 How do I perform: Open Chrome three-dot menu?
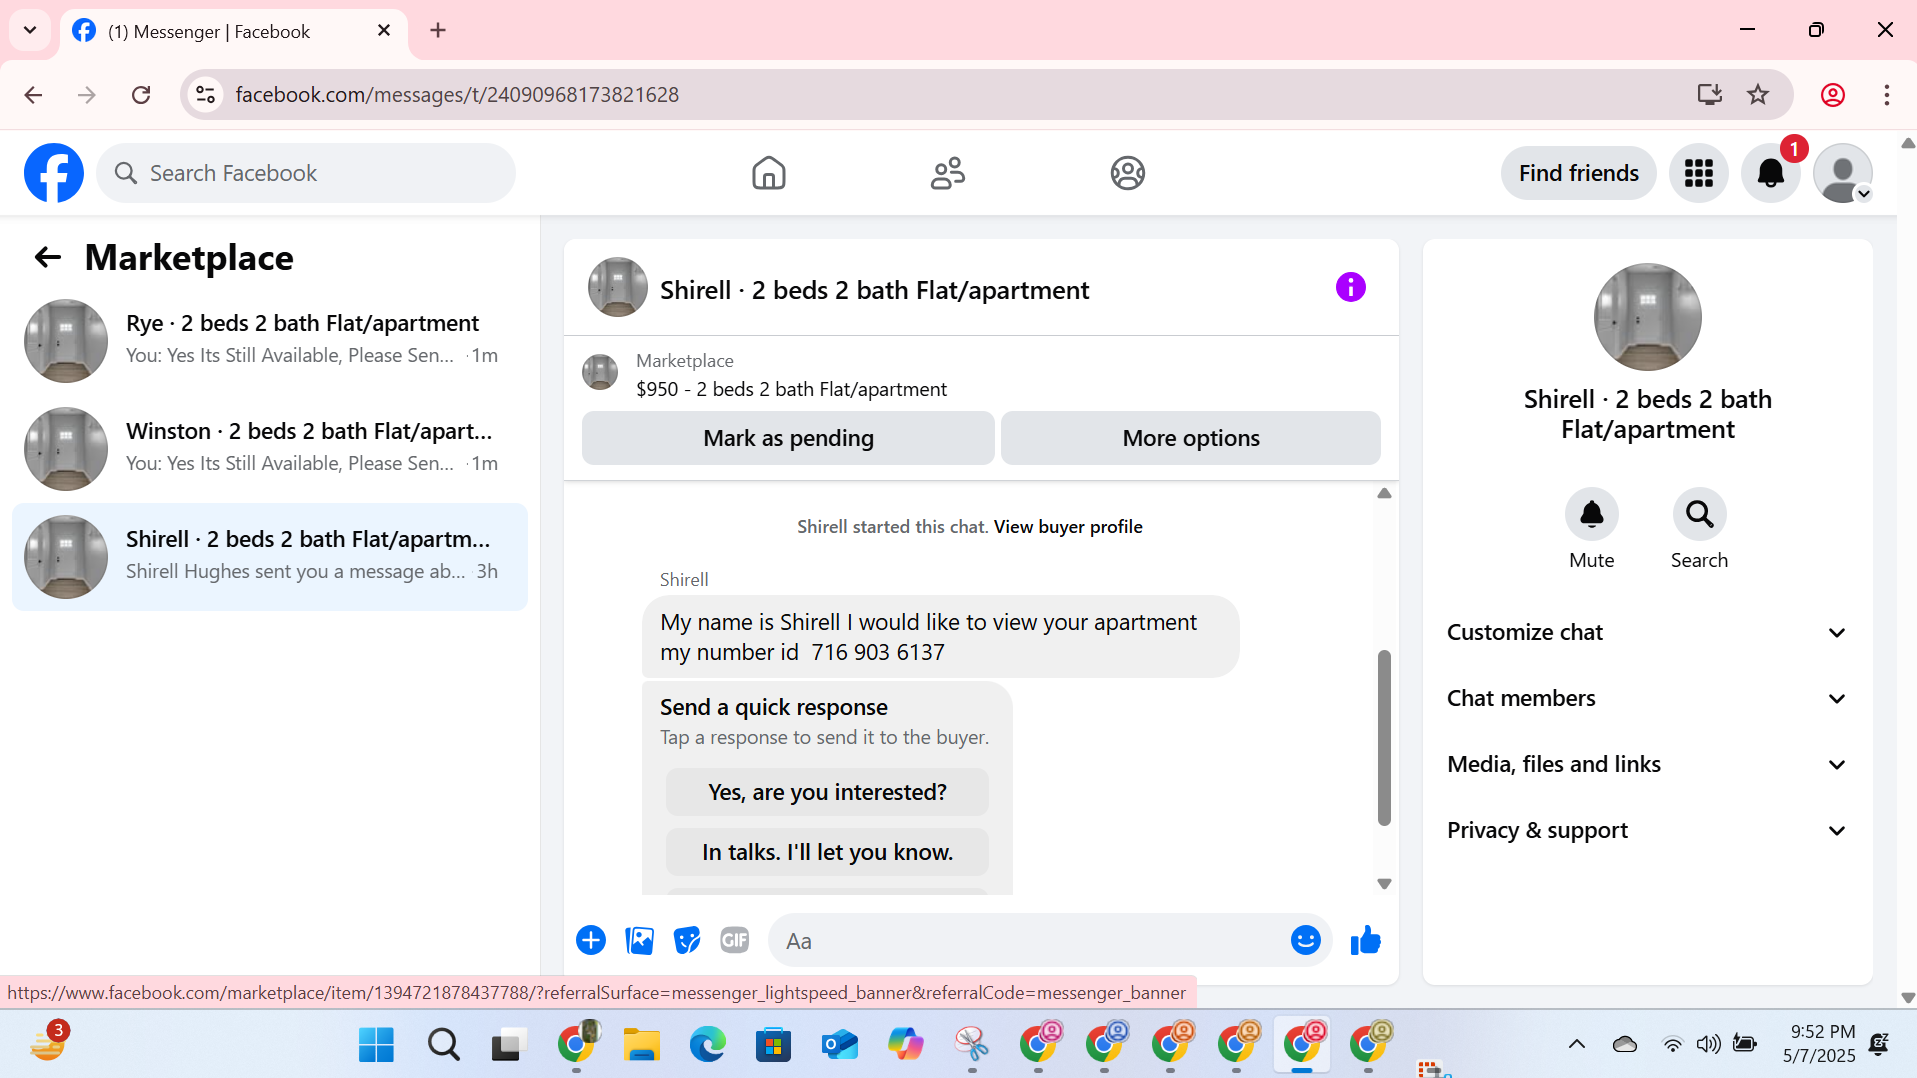tap(1887, 95)
